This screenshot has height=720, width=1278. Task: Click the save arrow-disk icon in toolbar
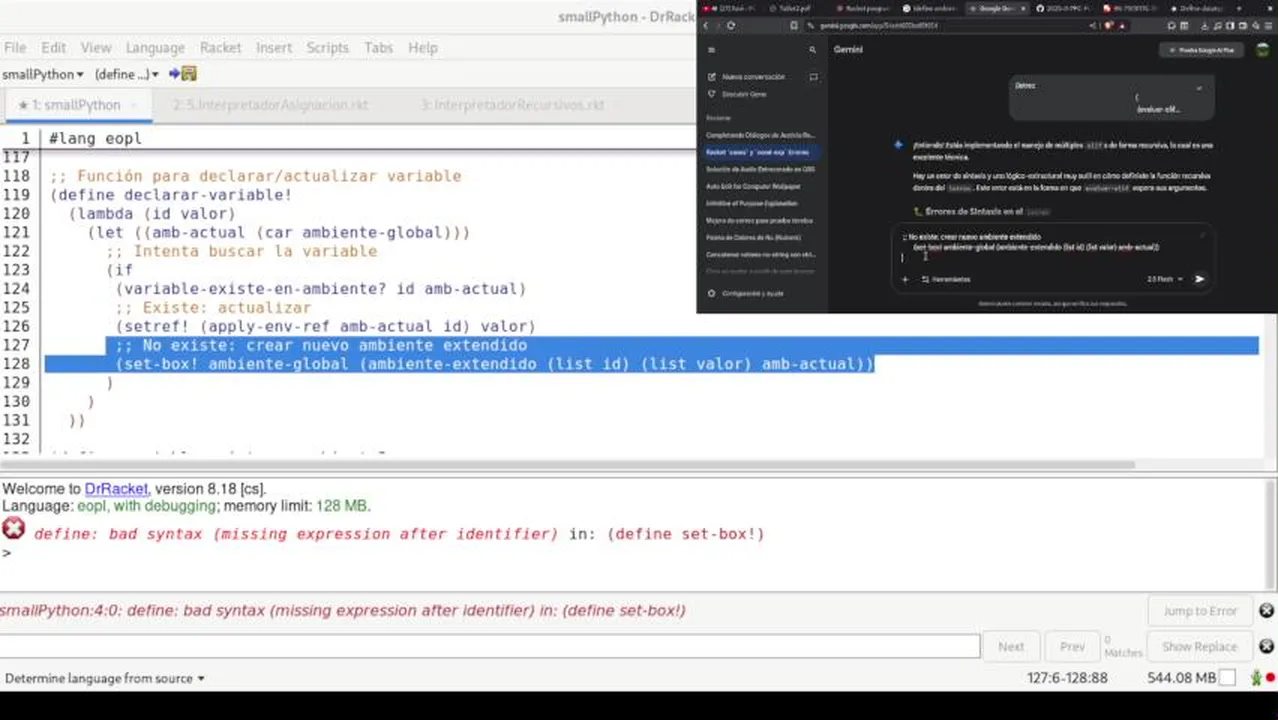pyautogui.click(x=182, y=74)
